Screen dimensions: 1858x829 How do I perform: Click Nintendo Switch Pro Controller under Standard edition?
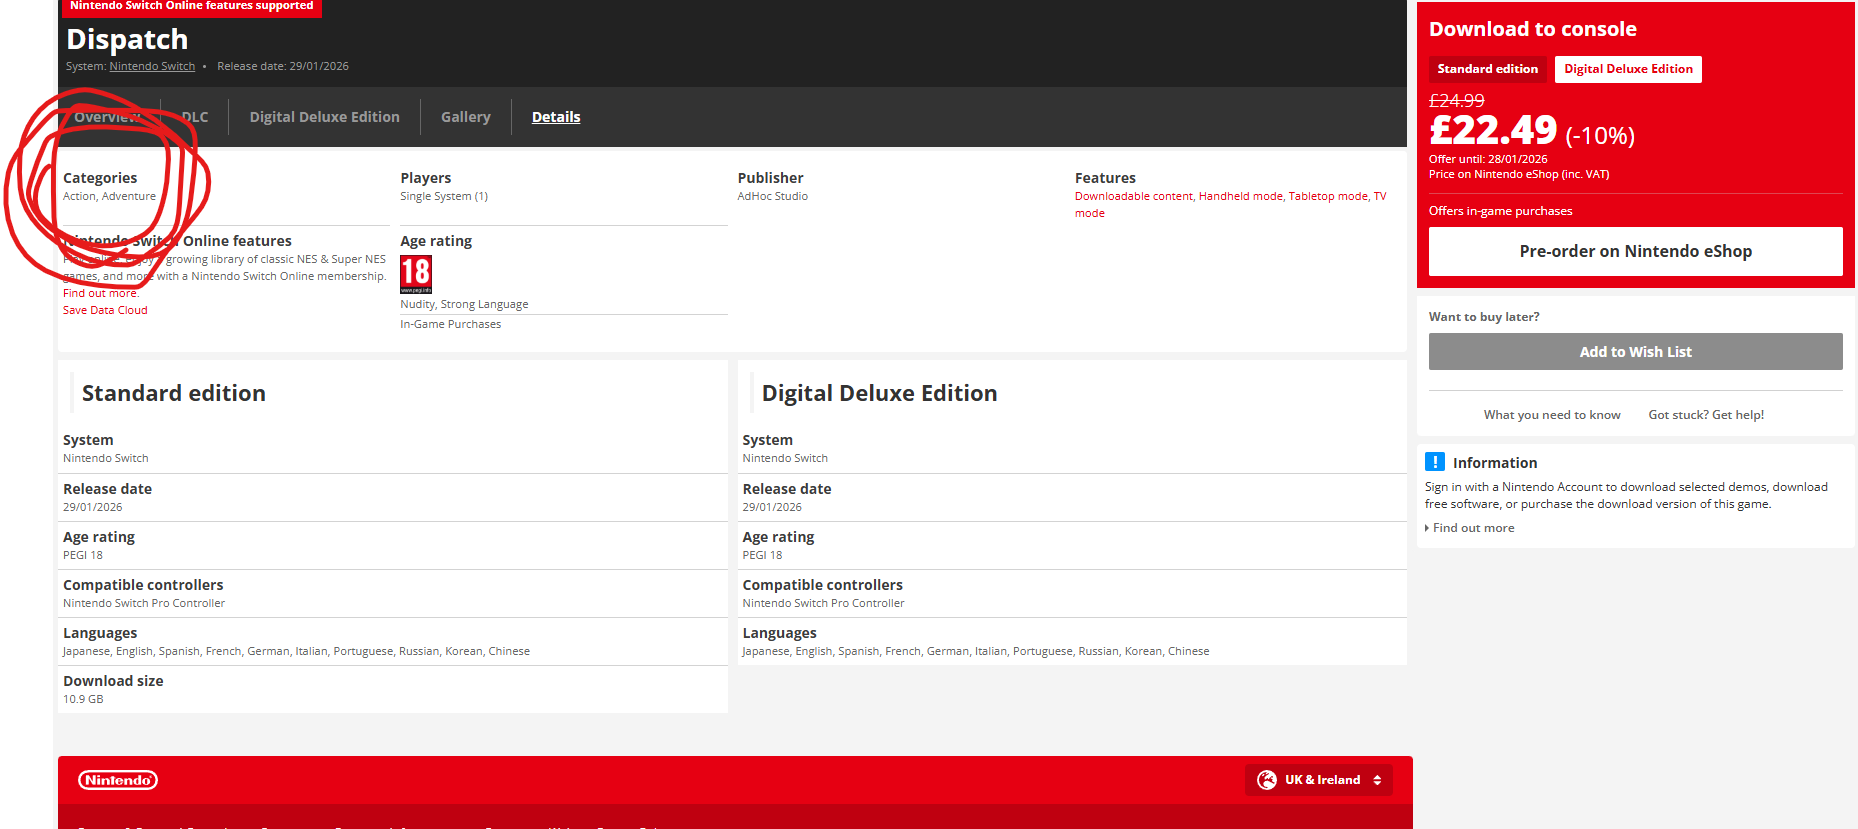144,603
